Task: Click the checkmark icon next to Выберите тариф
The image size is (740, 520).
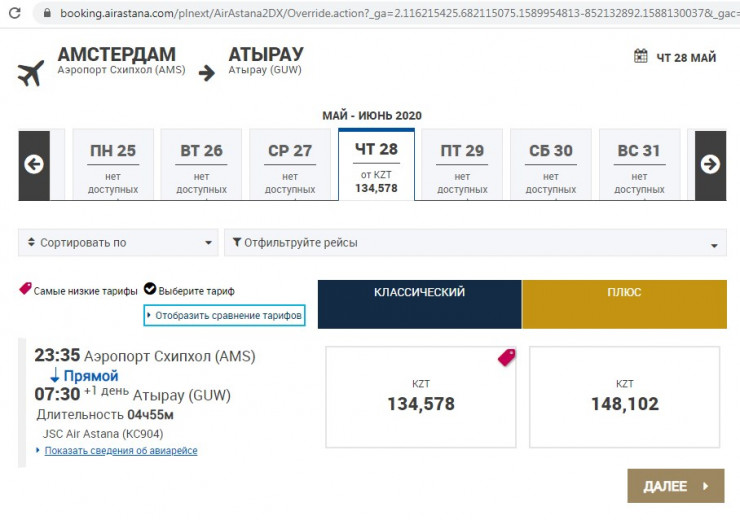Action: click(150, 290)
